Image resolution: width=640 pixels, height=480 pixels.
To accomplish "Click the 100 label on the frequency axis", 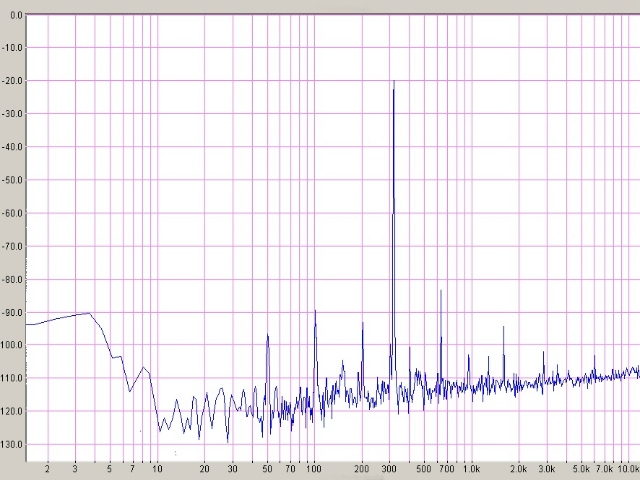I will tap(314, 468).
